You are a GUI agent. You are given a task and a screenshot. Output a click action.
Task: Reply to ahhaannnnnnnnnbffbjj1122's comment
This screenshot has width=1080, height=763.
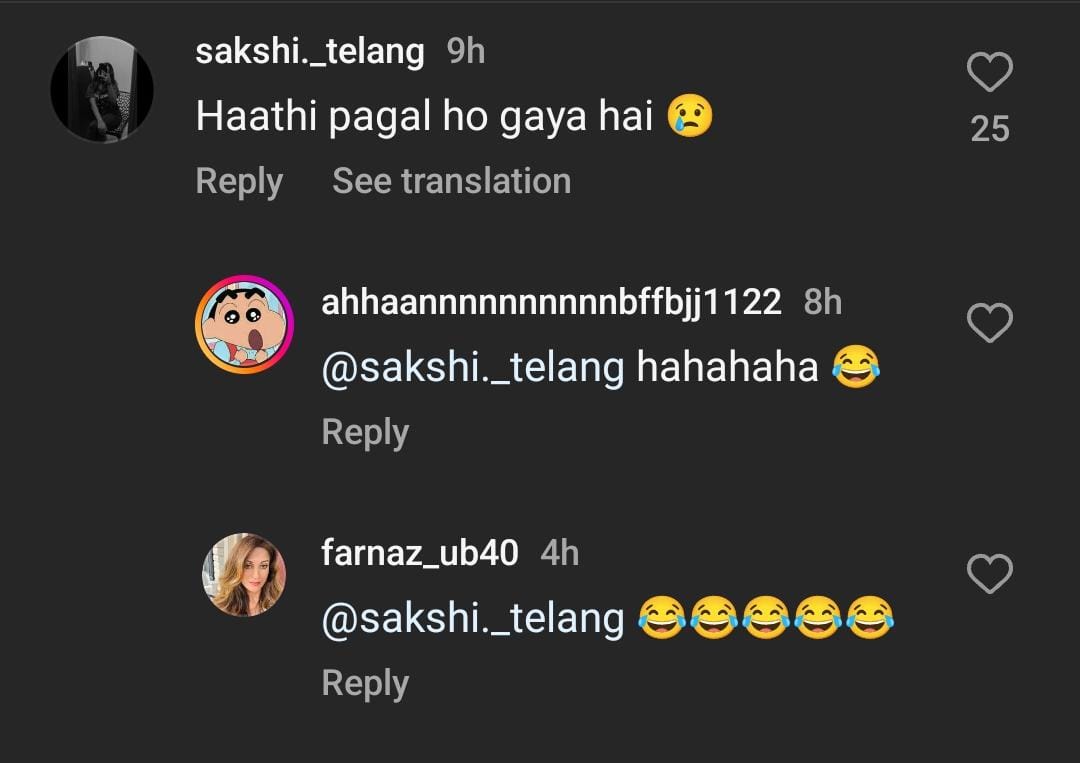coord(365,432)
